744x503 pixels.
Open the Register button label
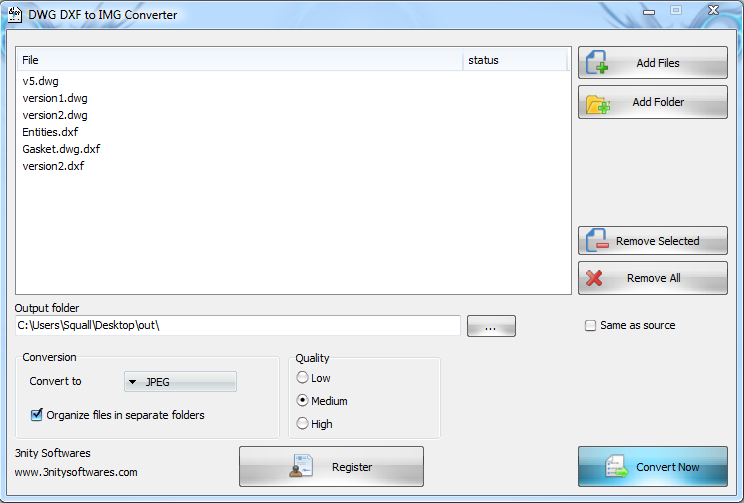point(352,467)
